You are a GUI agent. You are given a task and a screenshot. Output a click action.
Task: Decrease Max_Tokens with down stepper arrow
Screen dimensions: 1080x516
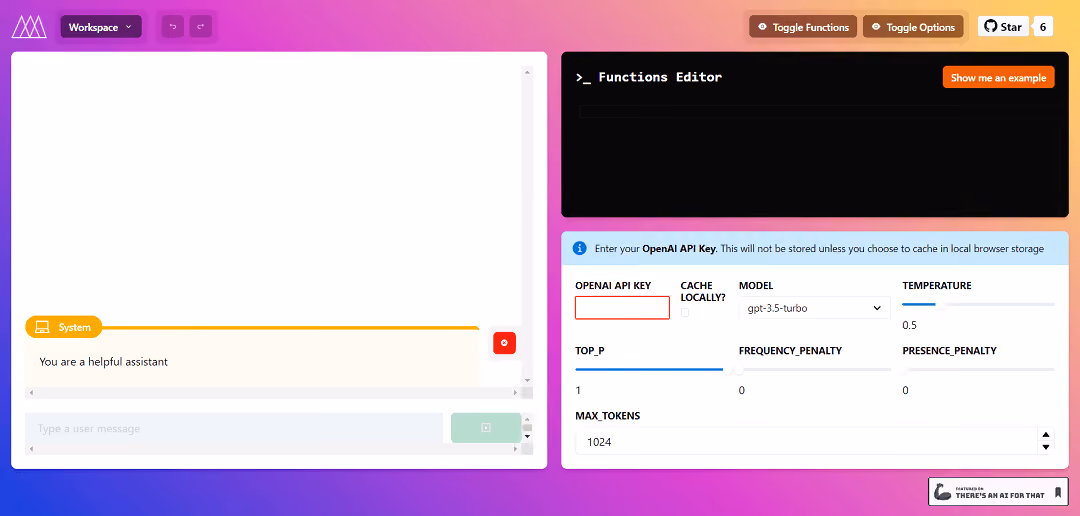[1046, 447]
